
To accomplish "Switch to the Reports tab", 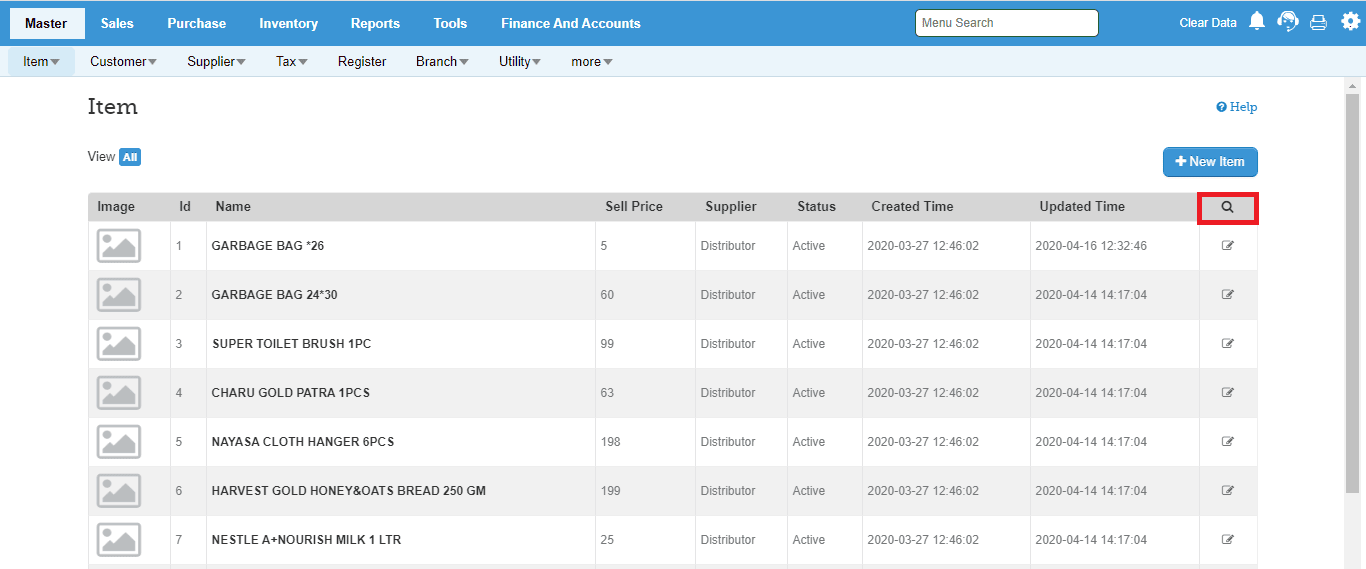I will click(375, 23).
